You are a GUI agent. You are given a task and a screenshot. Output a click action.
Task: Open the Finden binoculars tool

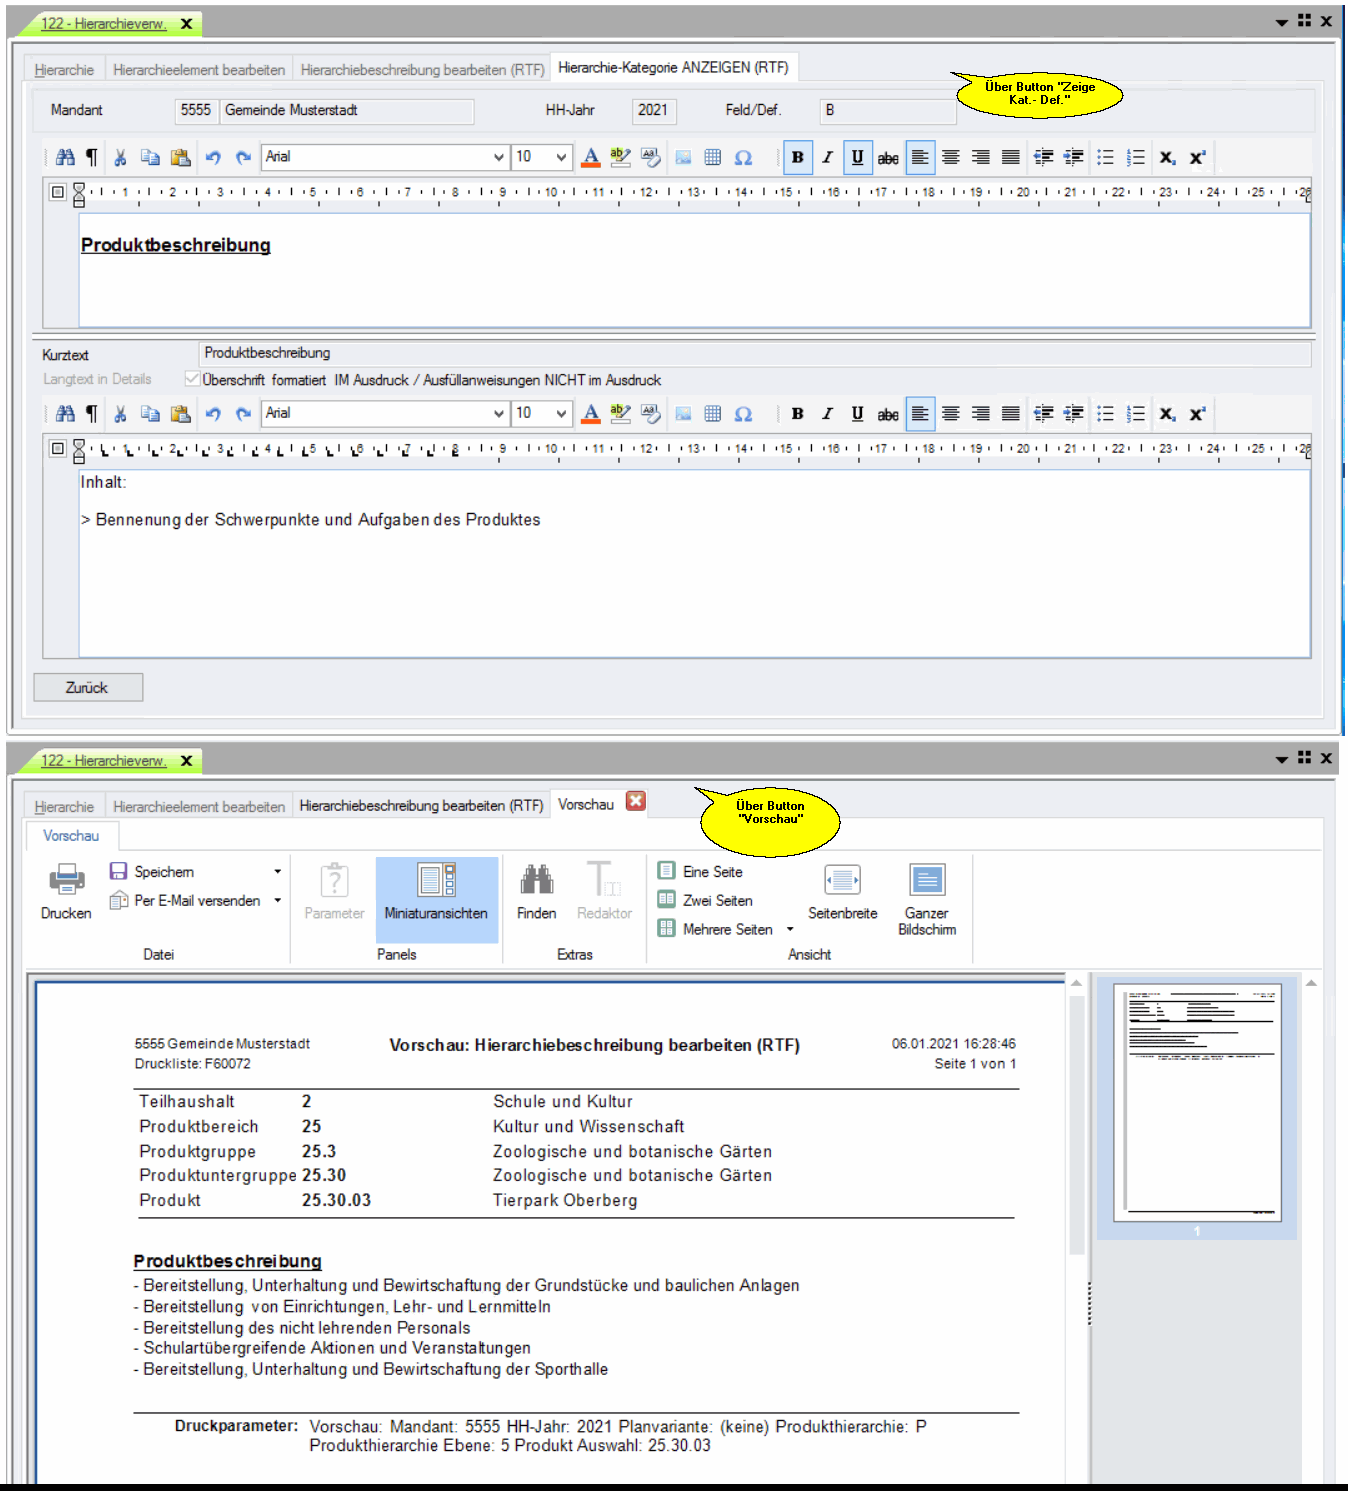(x=536, y=881)
